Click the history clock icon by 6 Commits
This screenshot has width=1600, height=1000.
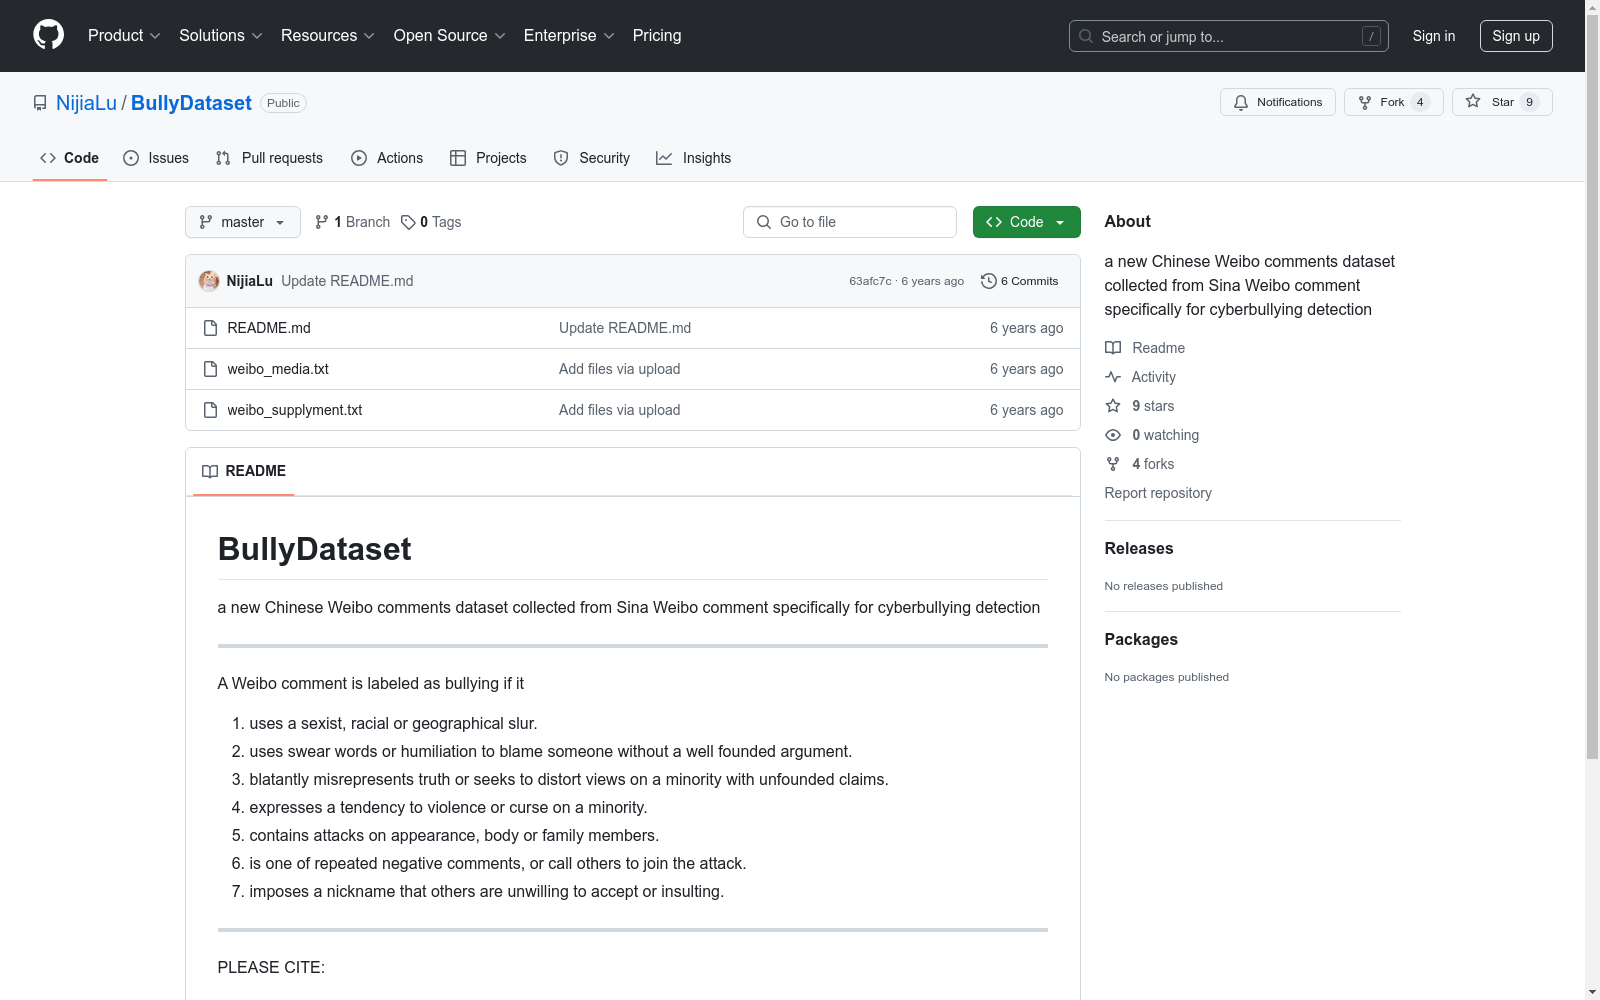tap(989, 281)
